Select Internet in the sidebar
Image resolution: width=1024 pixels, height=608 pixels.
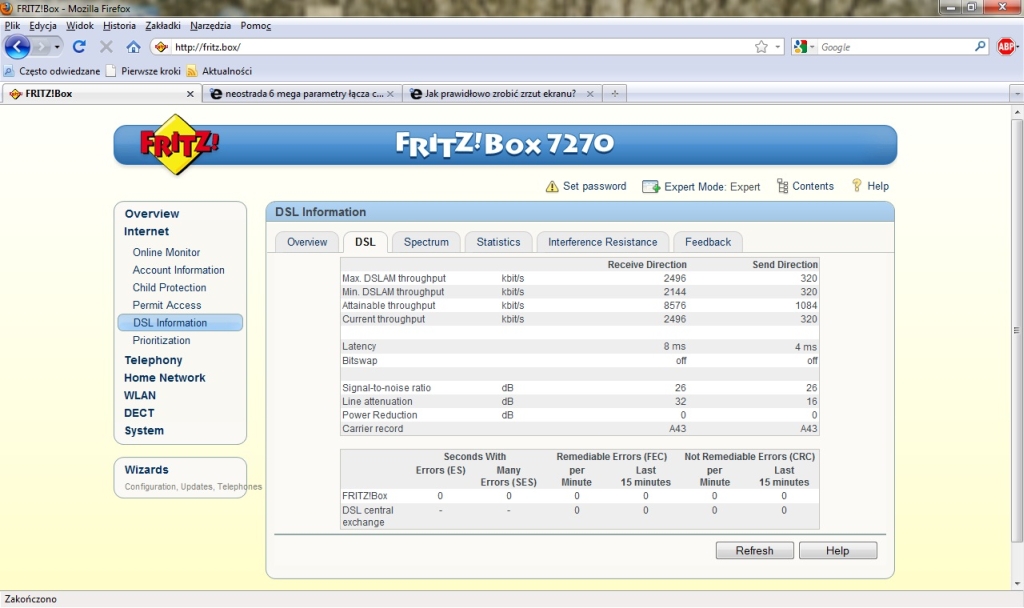click(146, 231)
